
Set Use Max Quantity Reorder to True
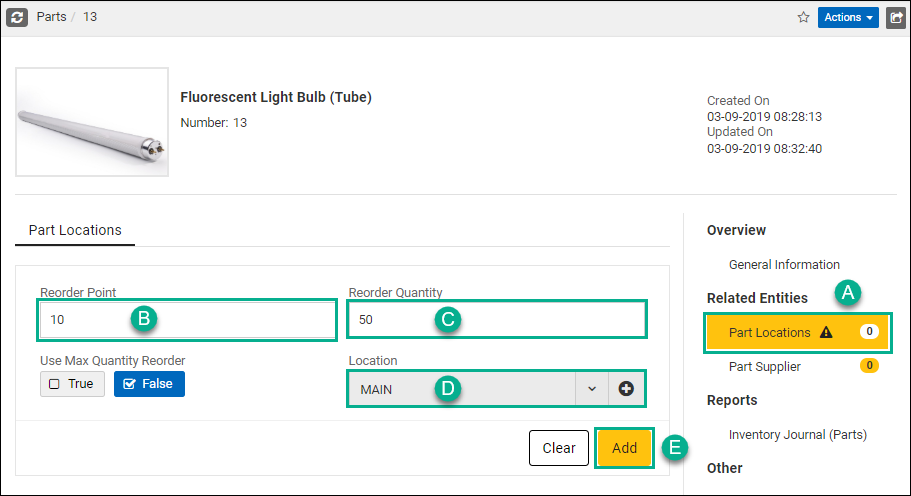click(72, 384)
